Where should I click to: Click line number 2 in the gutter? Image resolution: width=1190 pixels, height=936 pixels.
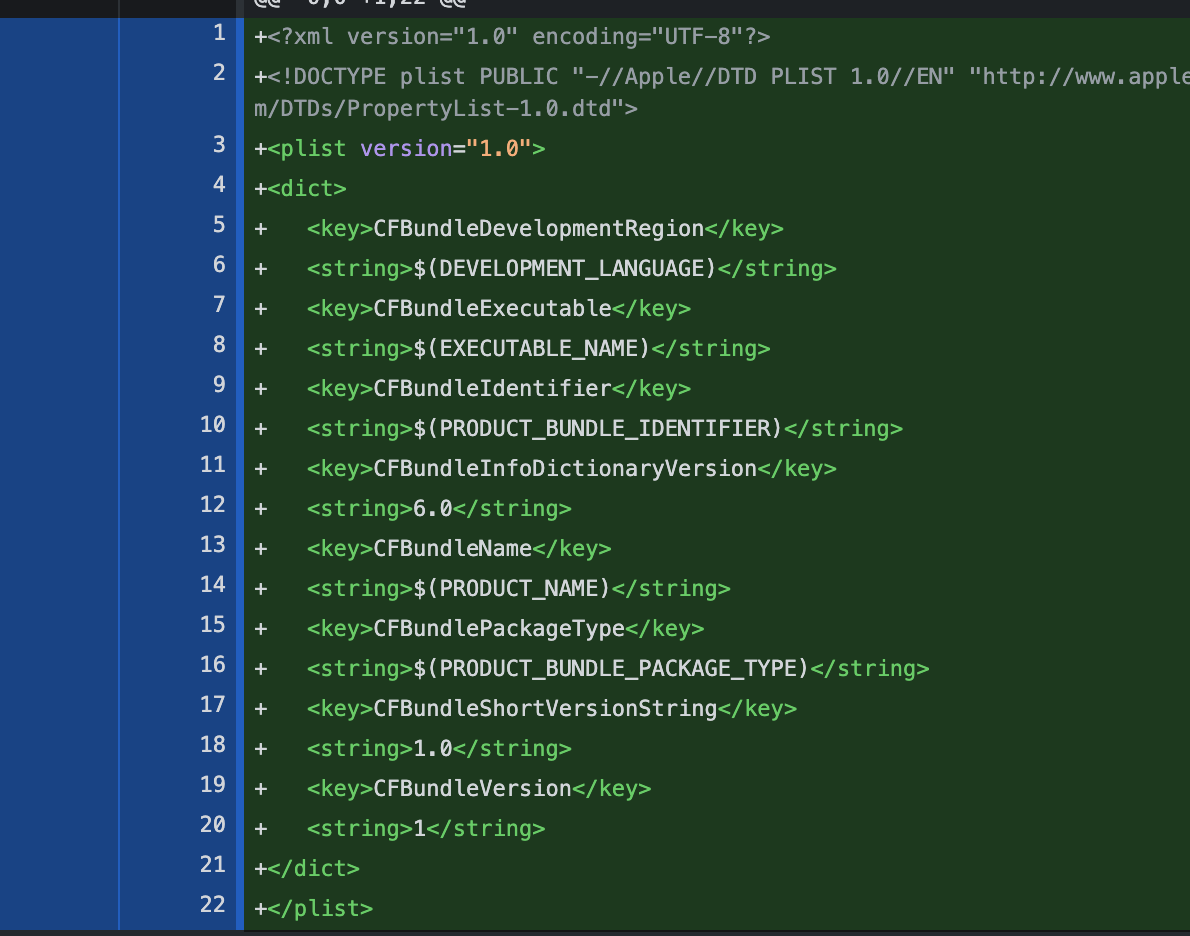coord(219,73)
